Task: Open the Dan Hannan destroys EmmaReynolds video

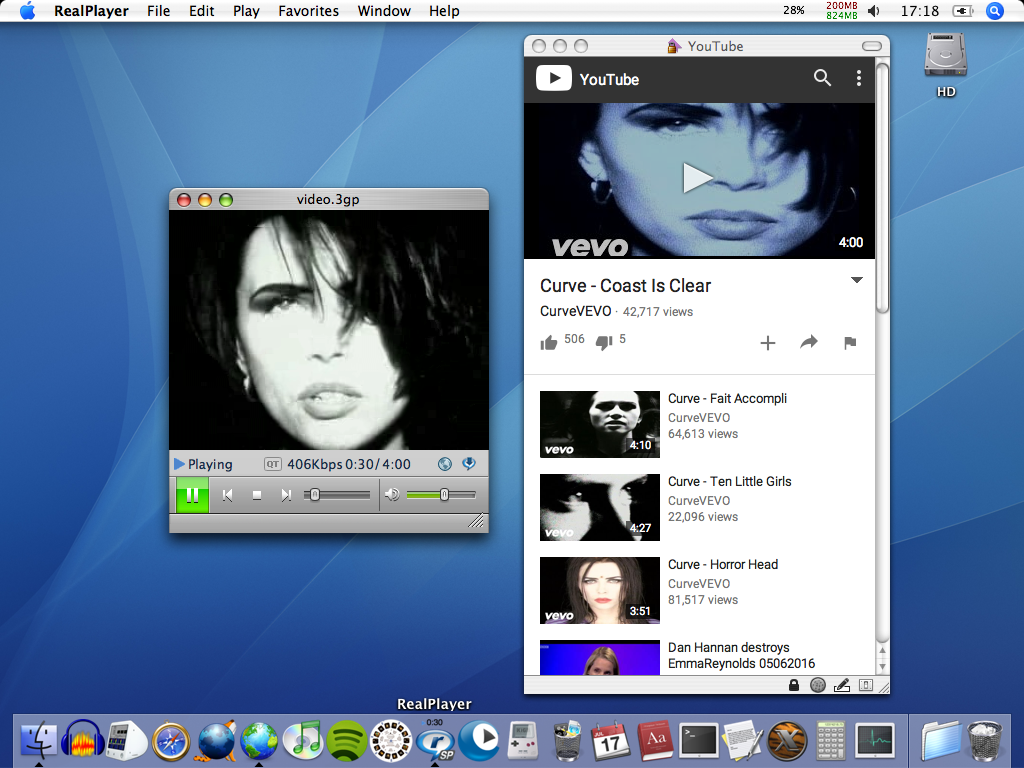Action: (741, 656)
